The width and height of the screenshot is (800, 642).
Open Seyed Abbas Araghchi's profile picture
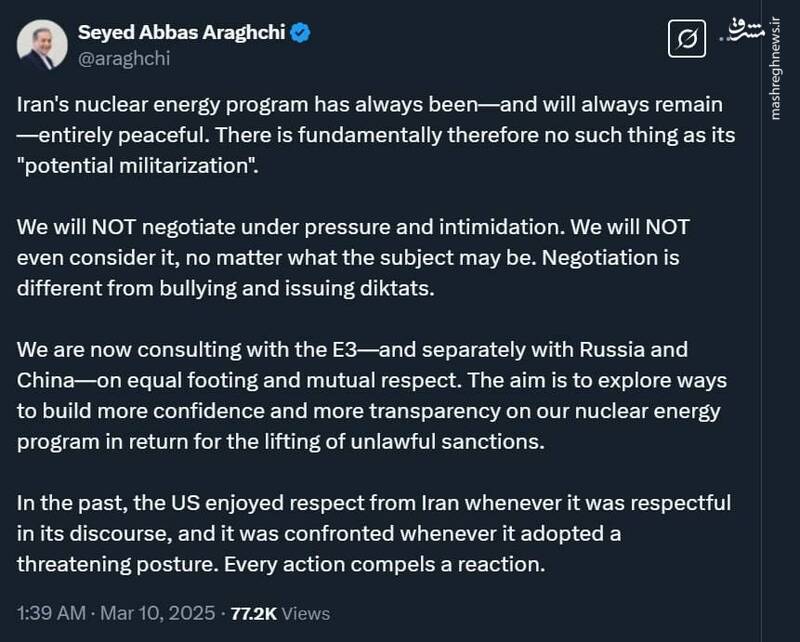40,45
